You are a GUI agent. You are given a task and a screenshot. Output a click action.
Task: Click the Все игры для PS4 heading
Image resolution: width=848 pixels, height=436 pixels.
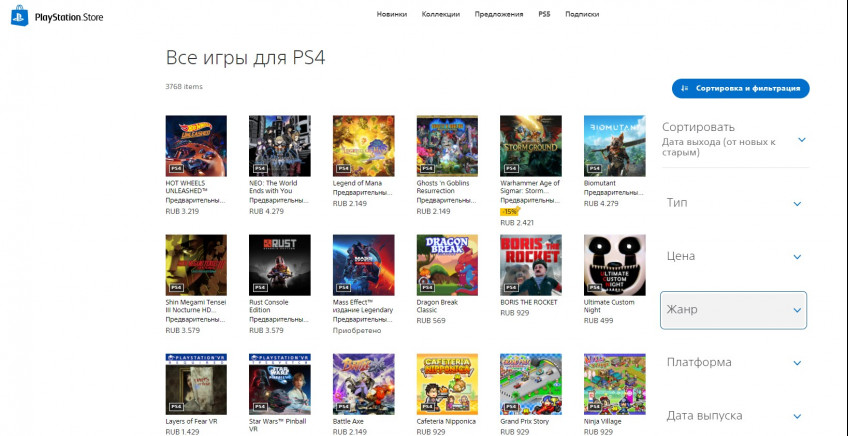pyautogui.click(x=245, y=58)
